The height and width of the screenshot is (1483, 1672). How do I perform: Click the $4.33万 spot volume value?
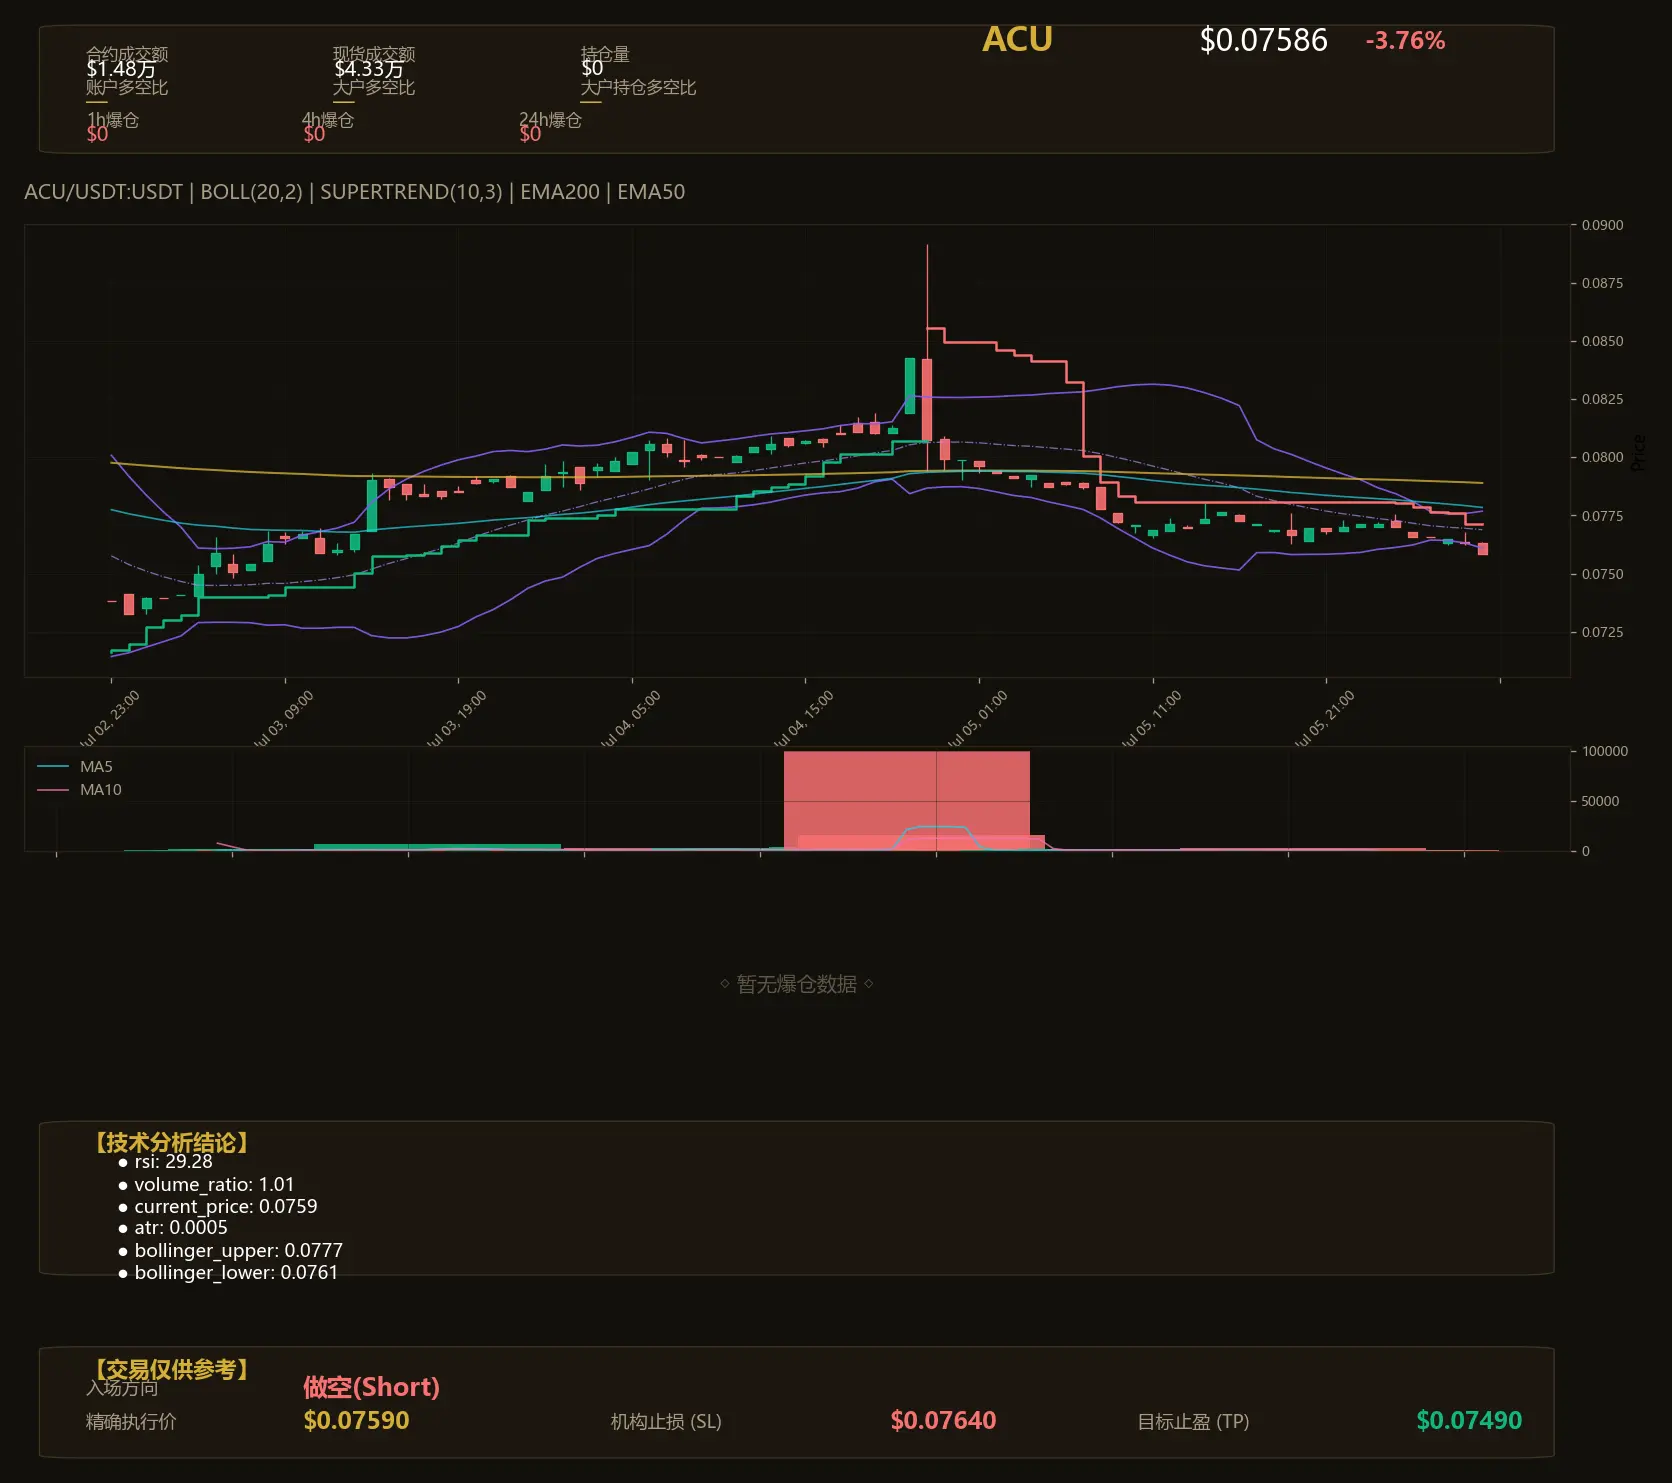(x=369, y=69)
